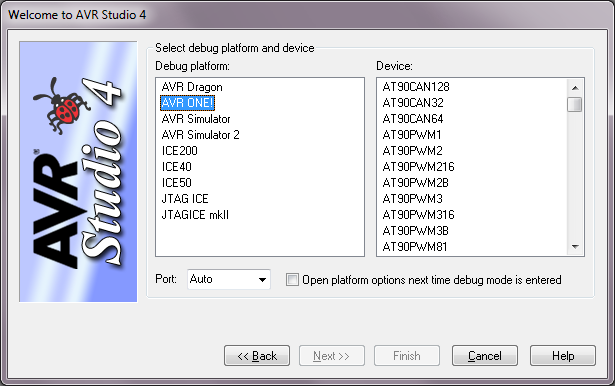Select AT90PWM81 device

click(x=415, y=247)
